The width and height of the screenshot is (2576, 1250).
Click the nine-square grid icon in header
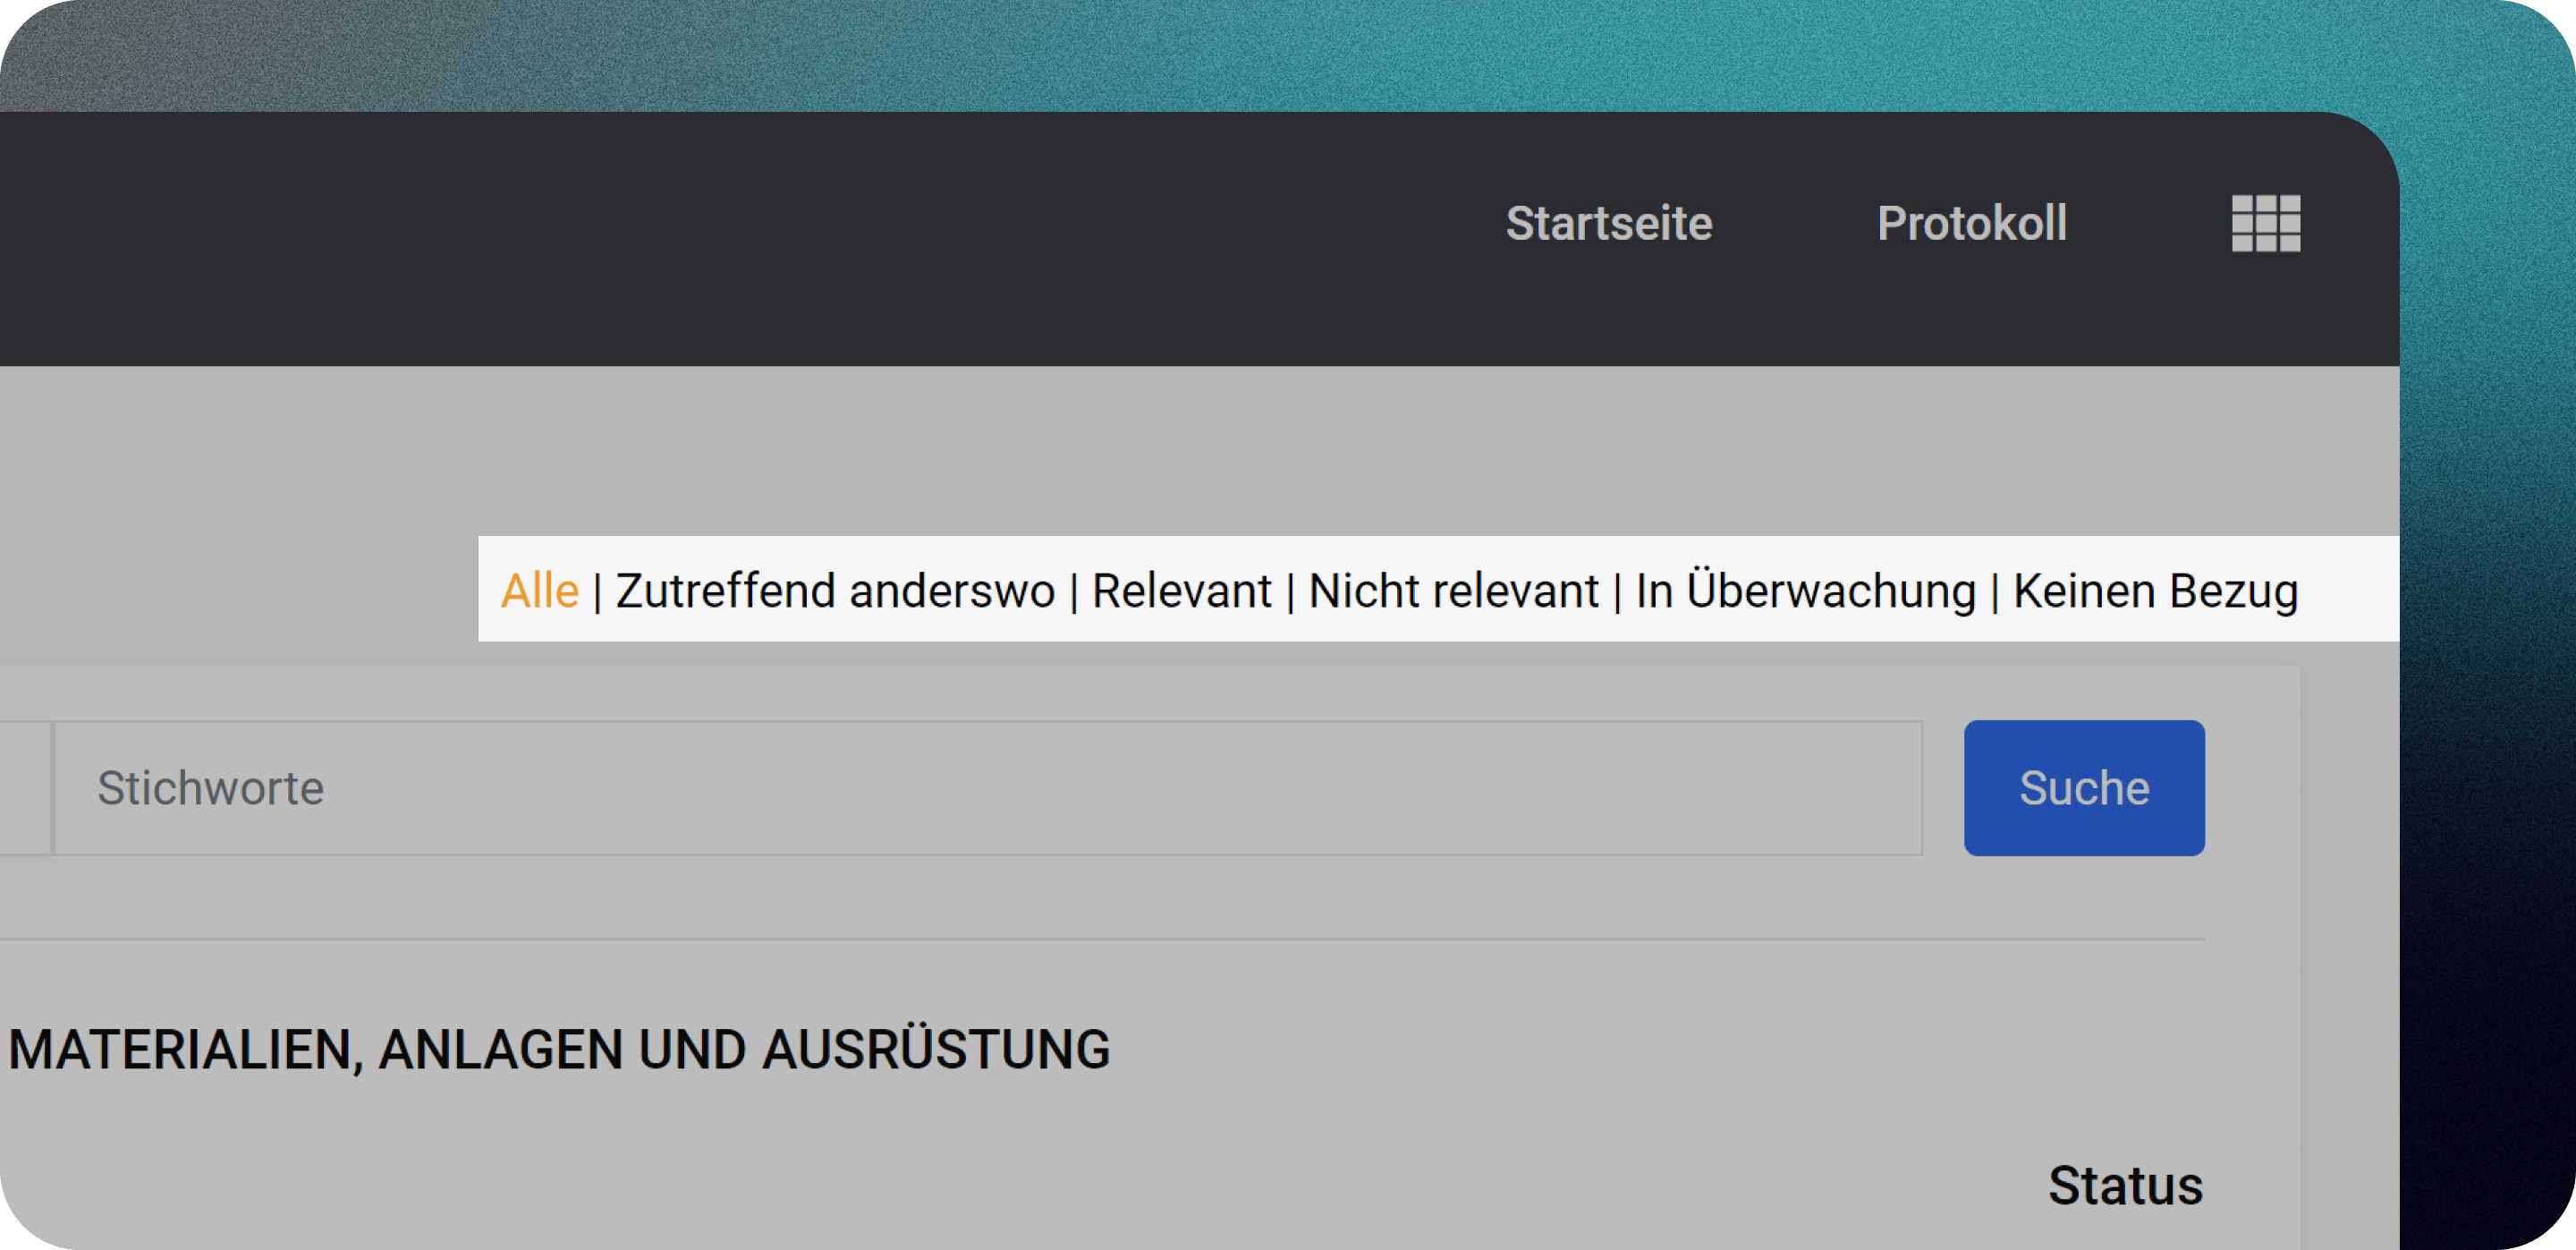(x=2265, y=223)
